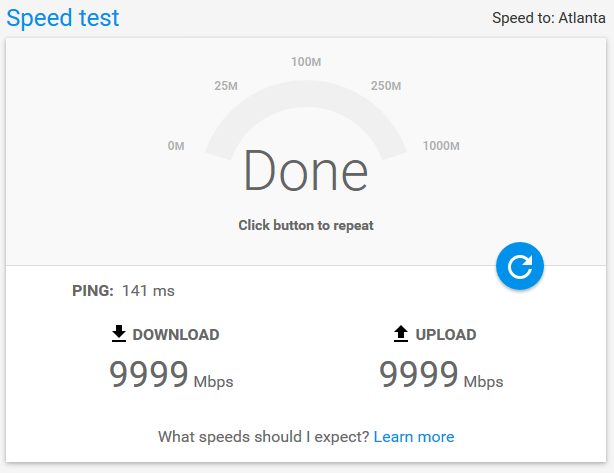Click the 250M gauge marker

(386, 86)
